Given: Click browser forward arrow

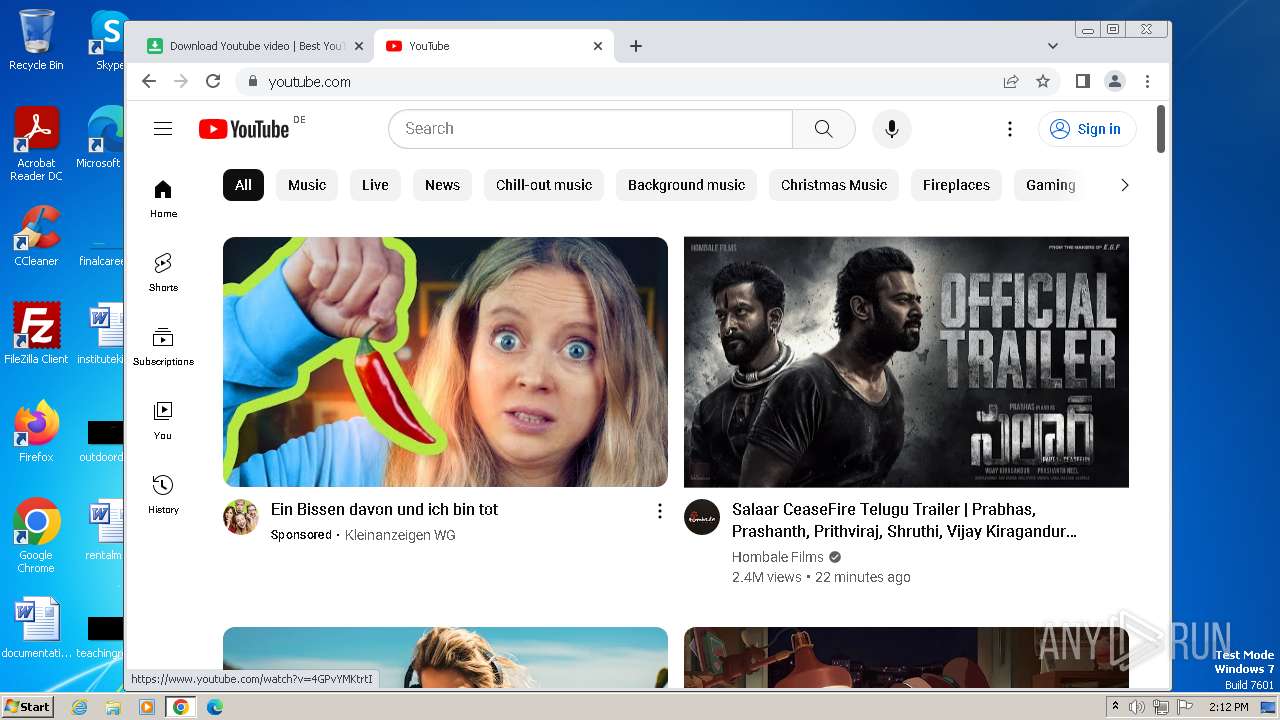Looking at the screenshot, I should [x=181, y=82].
